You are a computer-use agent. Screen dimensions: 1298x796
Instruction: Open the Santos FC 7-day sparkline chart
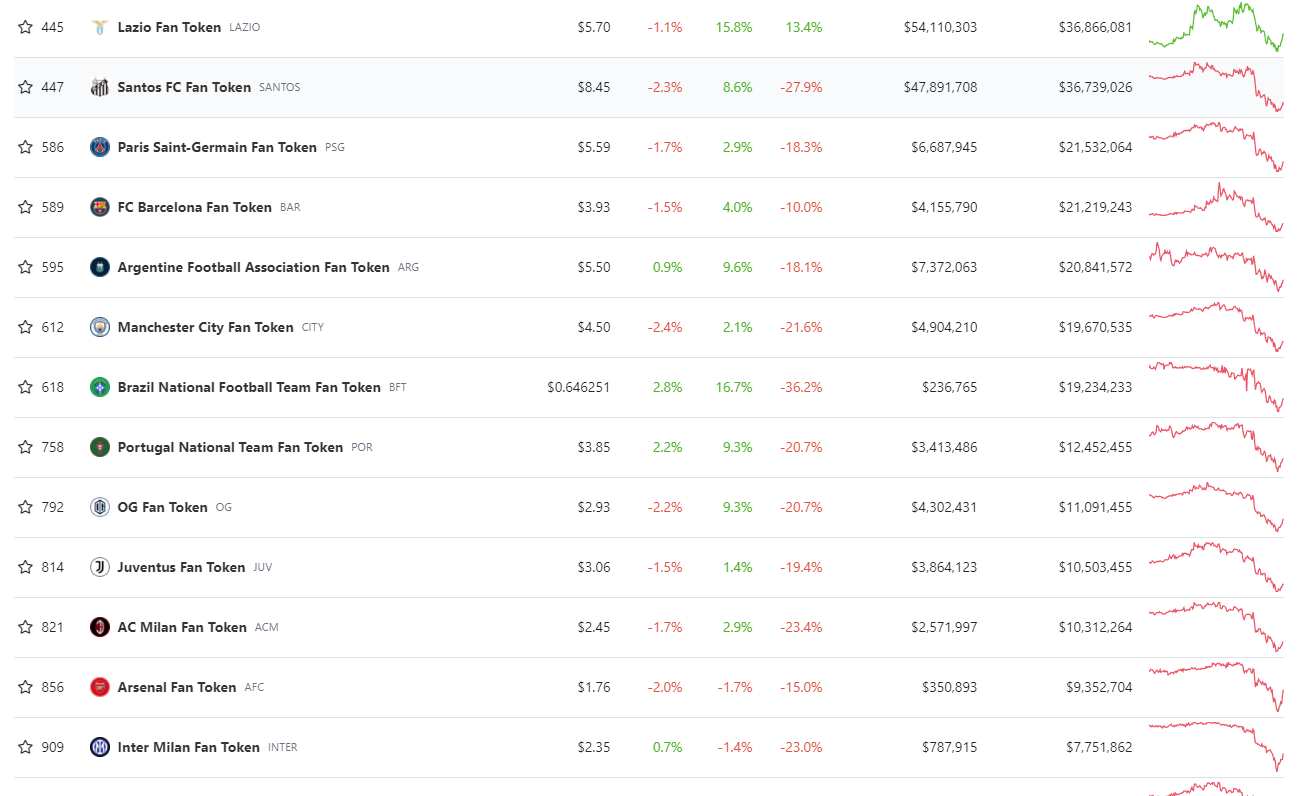[x=1216, y=87]
